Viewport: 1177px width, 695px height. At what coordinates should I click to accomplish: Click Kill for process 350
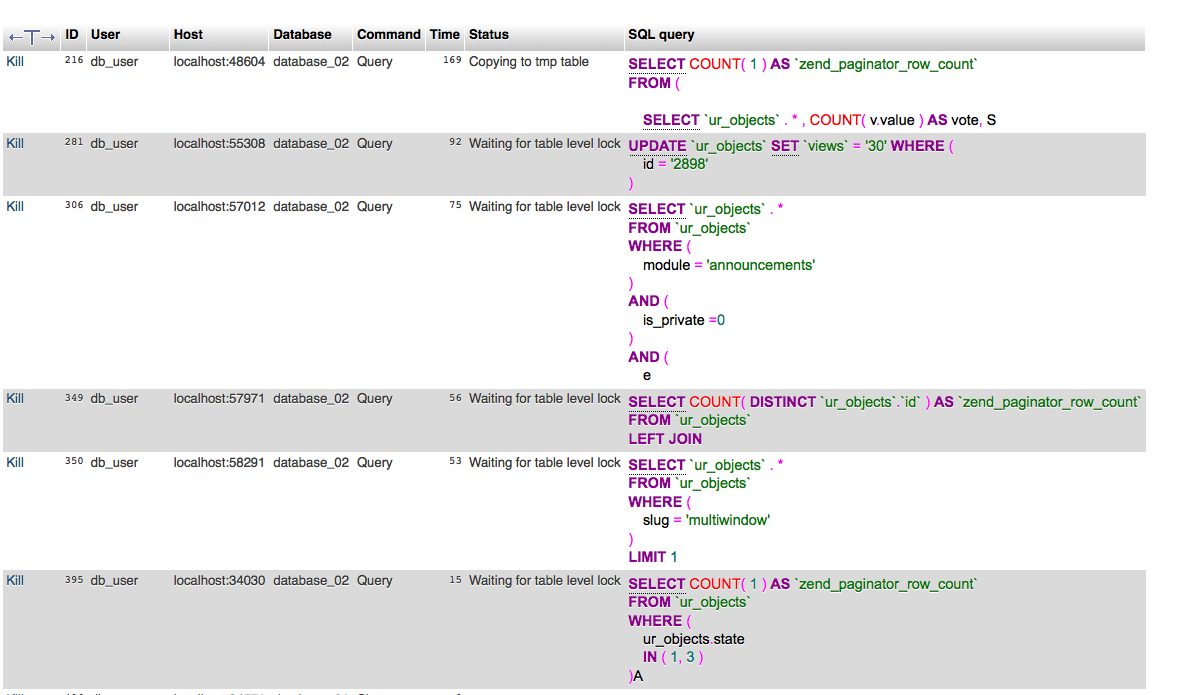(x=15, y=463)
